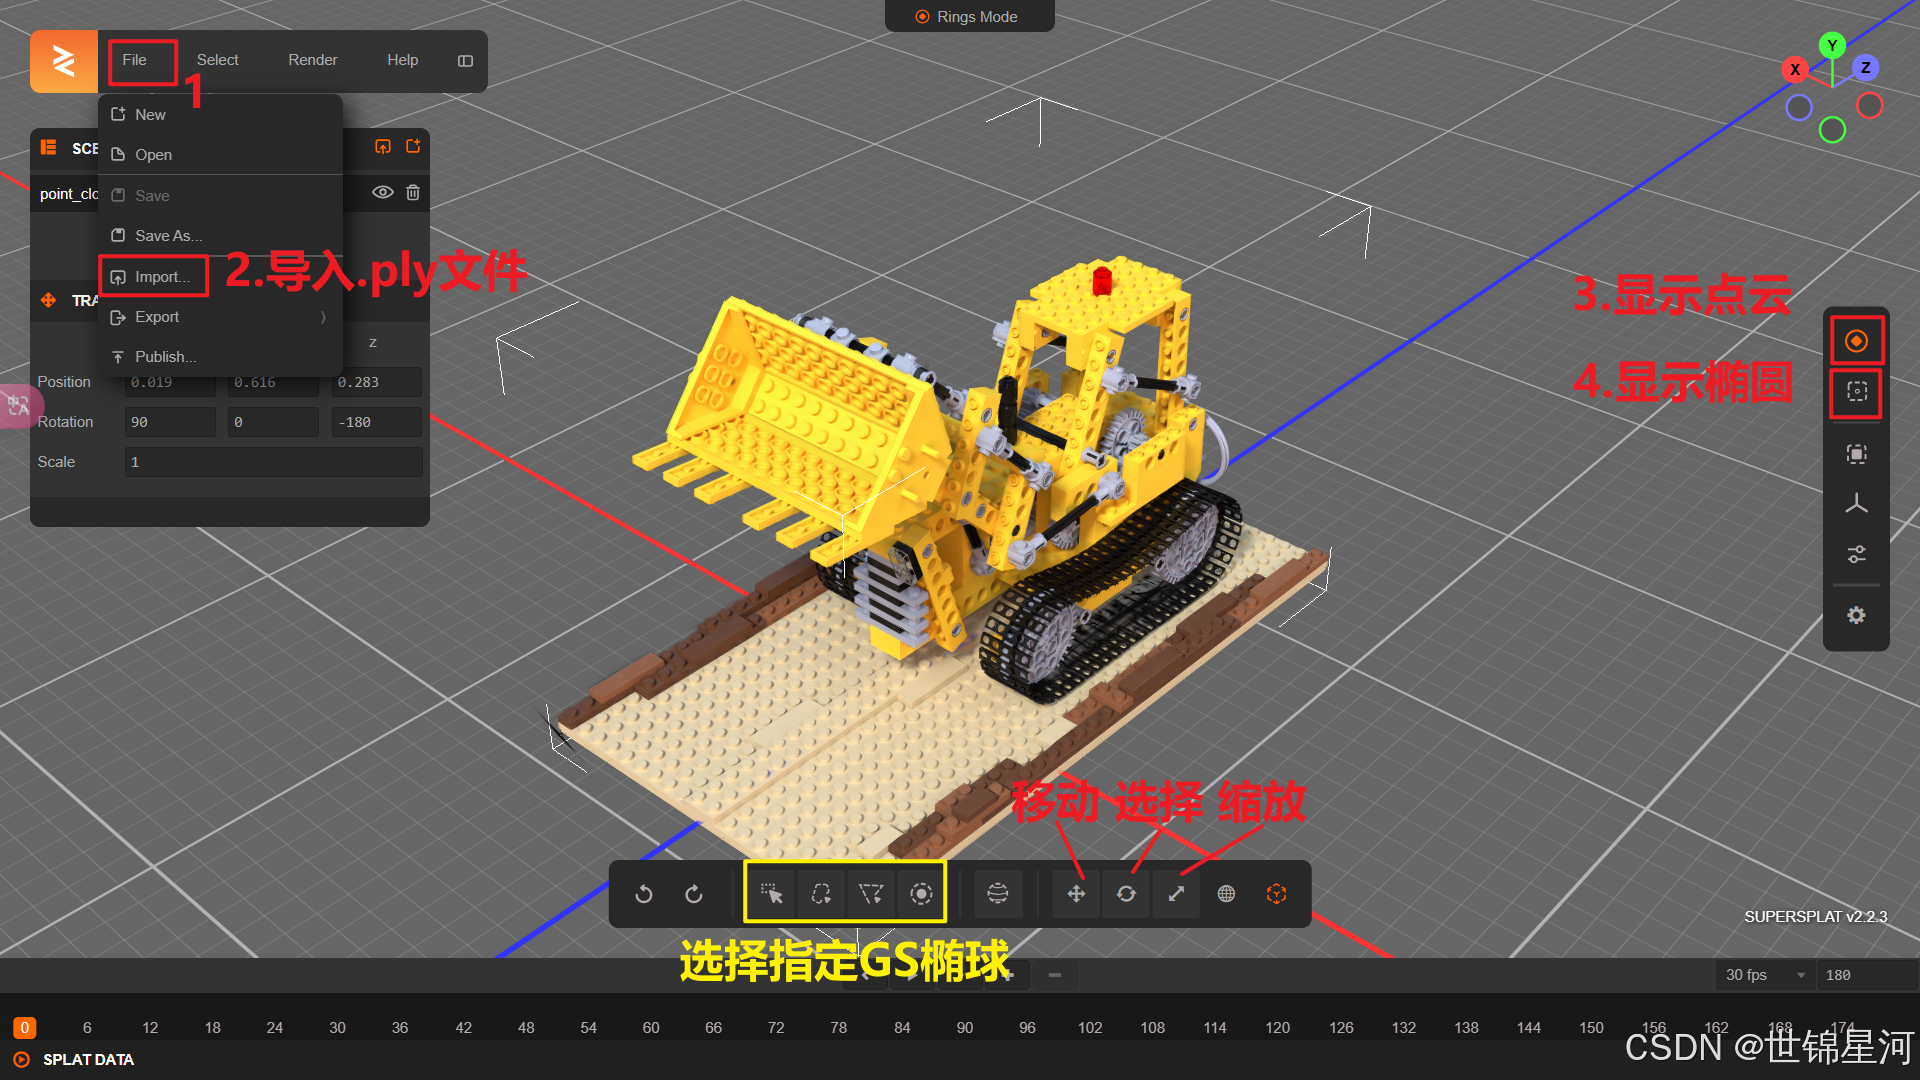Click the Redo button

click(x=694, y=894)
